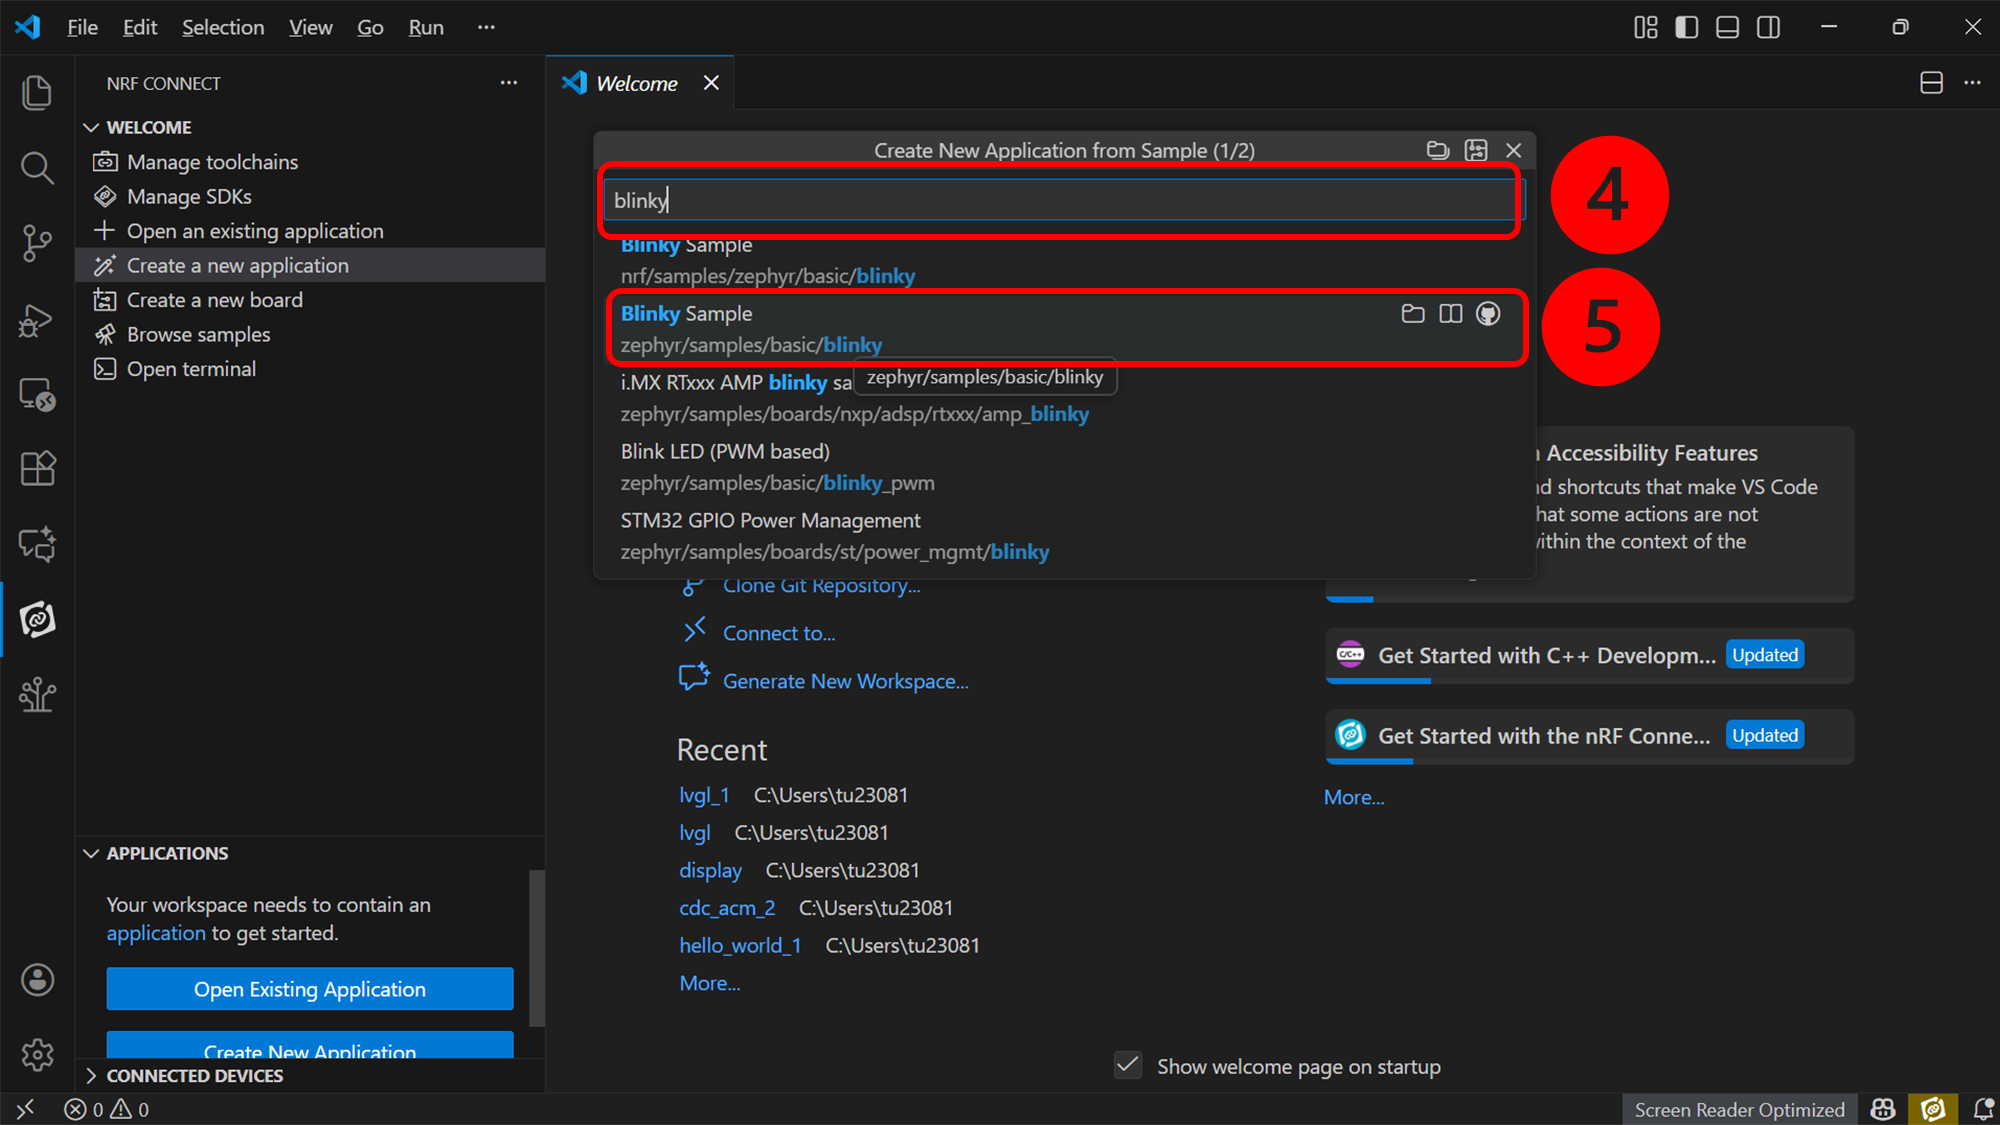Screen dimensions: 2000x1125
Task: Open the Extensions view icon
Action: coord(37,468)
